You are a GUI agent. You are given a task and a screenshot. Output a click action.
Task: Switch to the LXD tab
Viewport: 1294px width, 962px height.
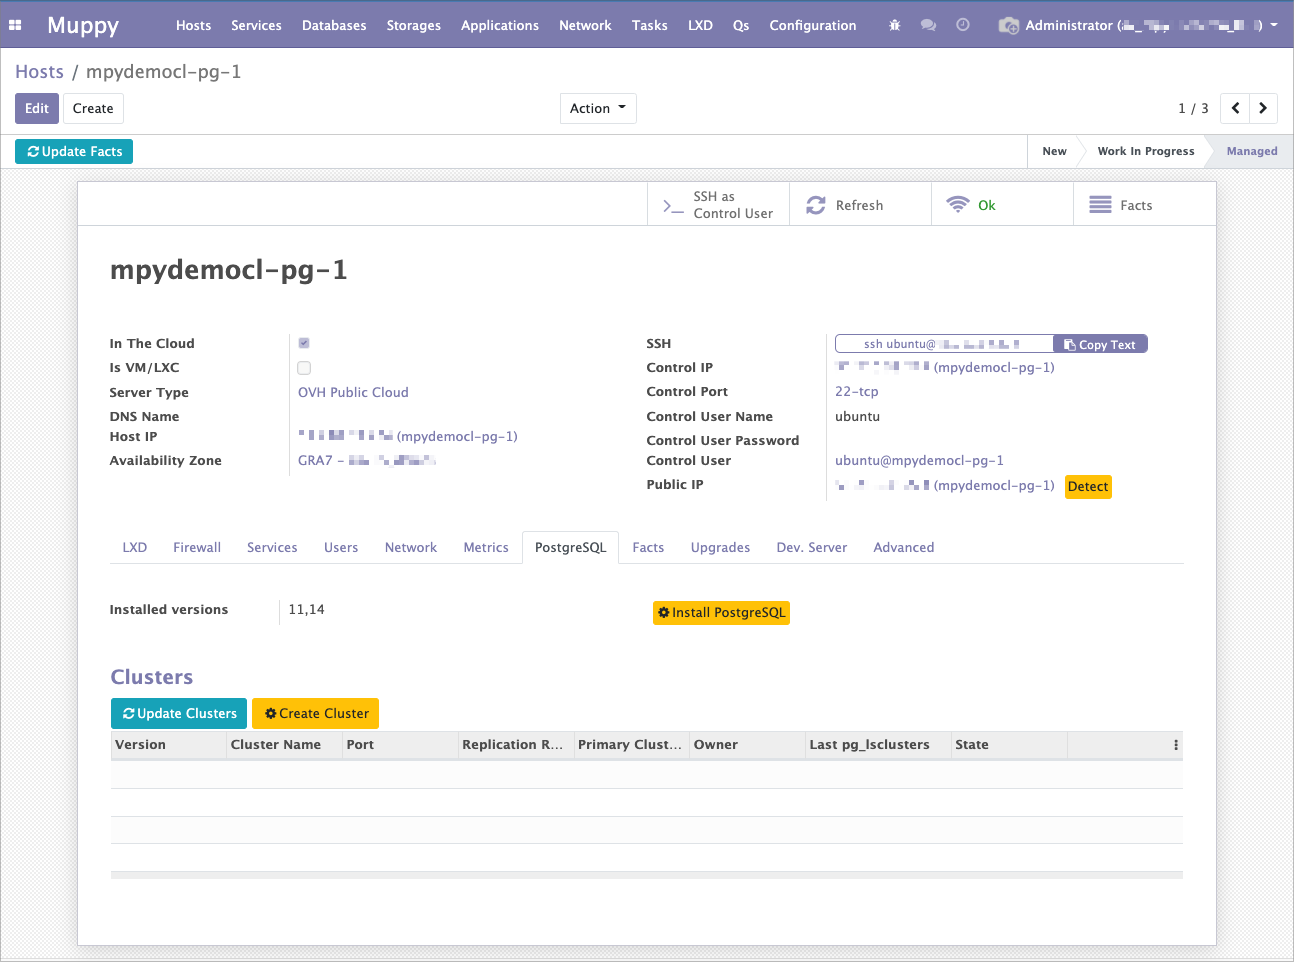[x=135, y=547]
